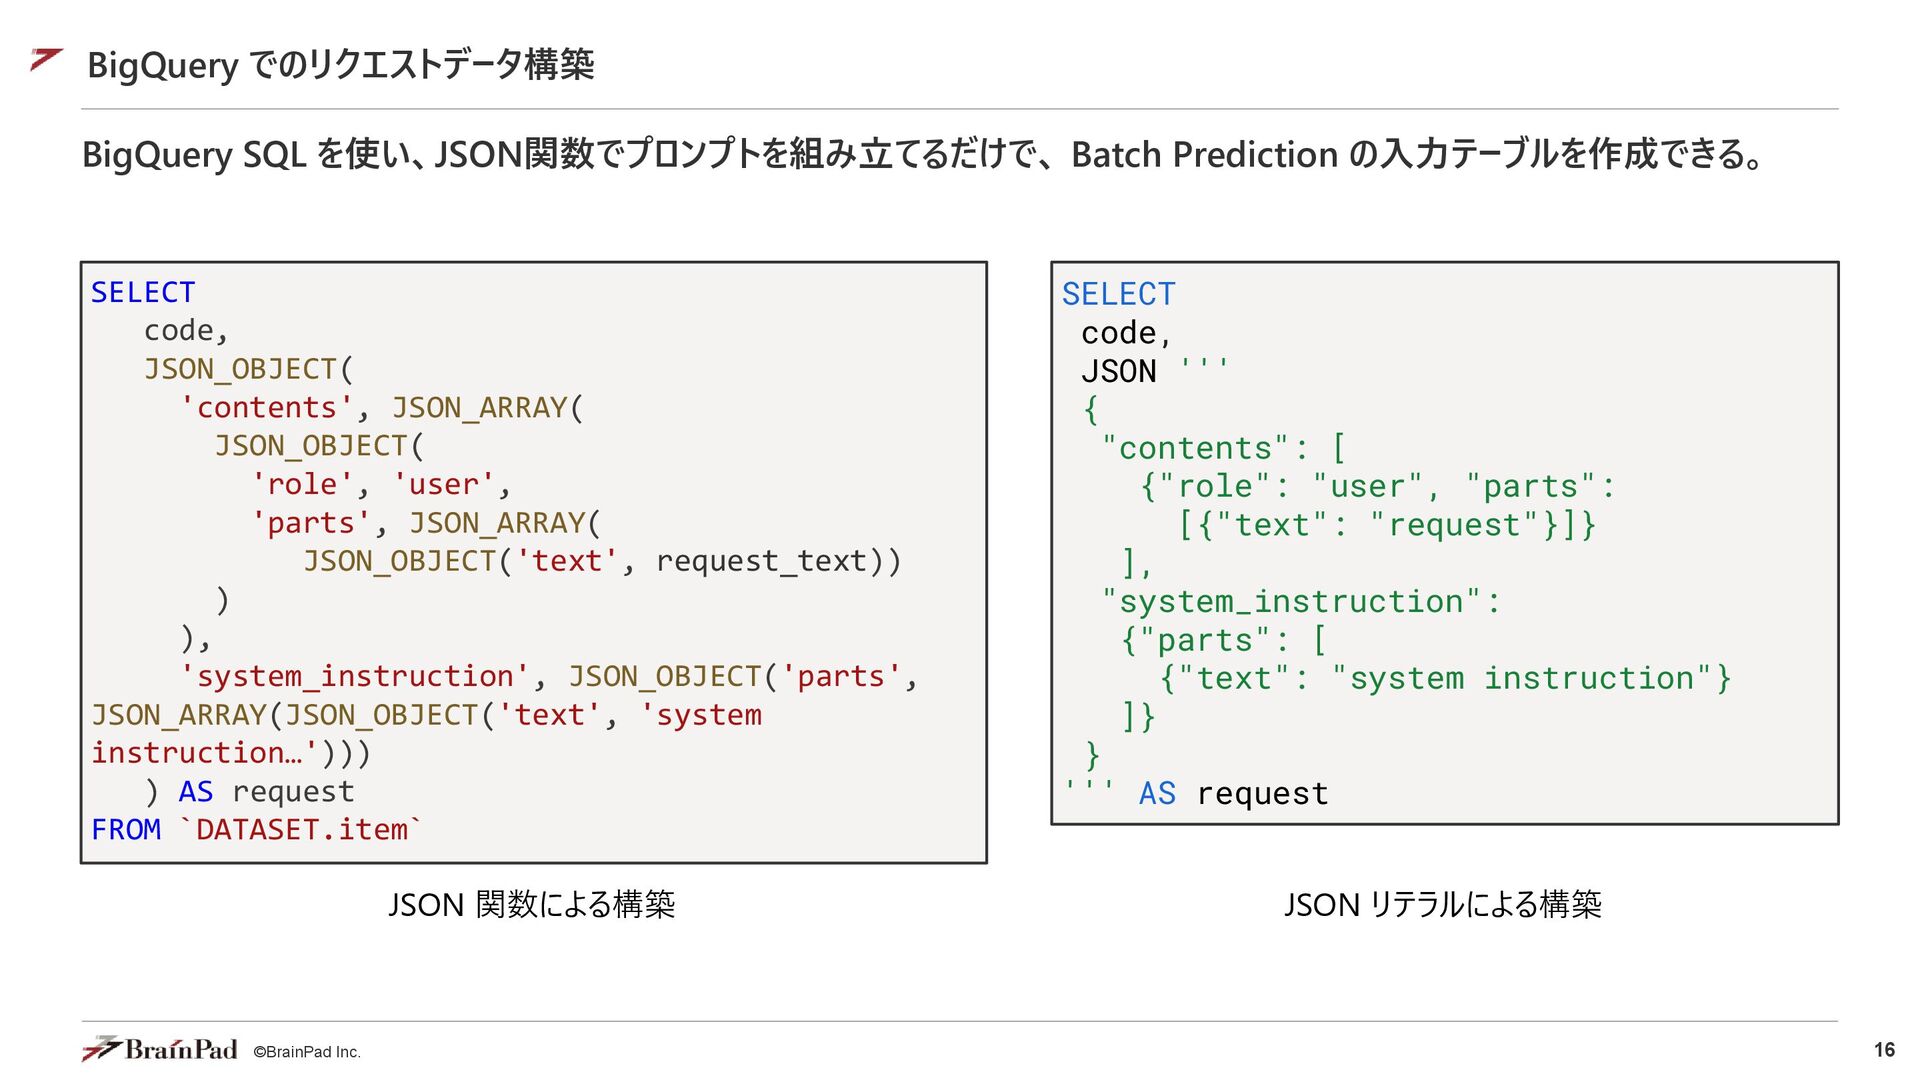Click the BrainPad logo in the footer
This screenshot has width=1920, height=1080.
159,1049
